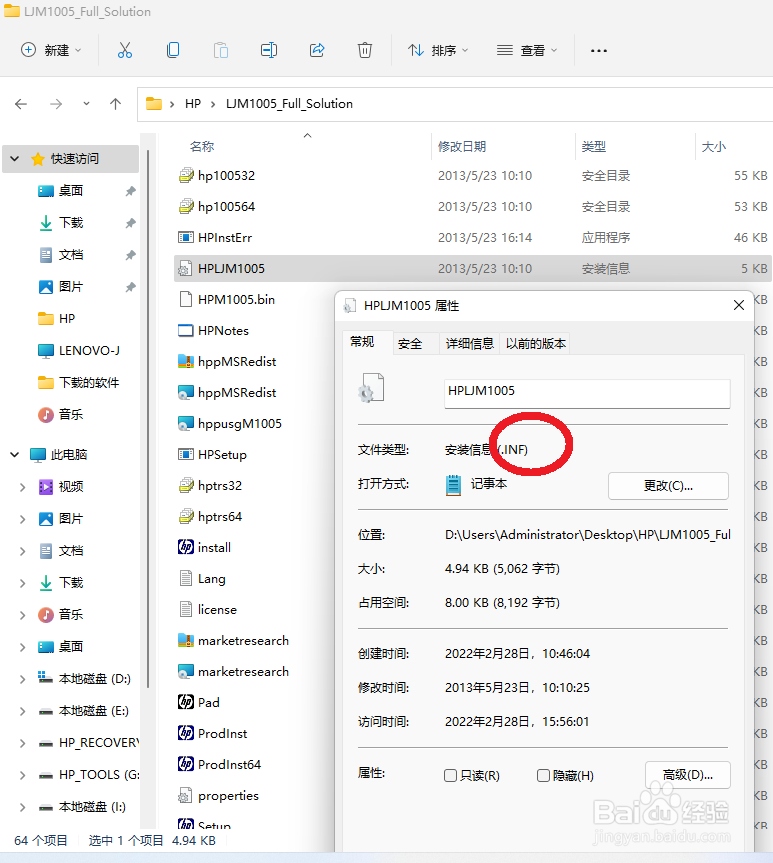
Task: Toggle Hidden (隐藏) checkbox
Action: [x=543, y=775]
